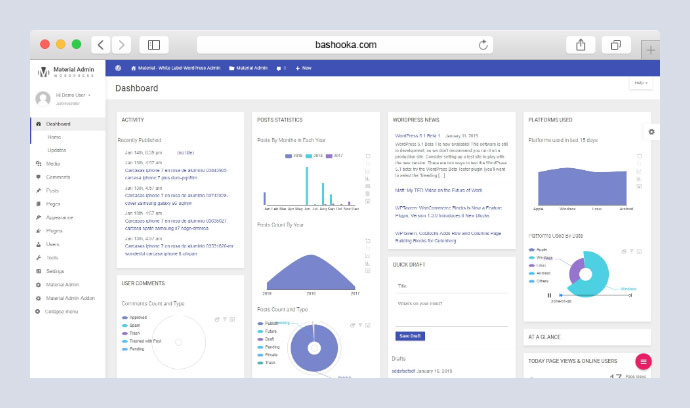
Task: Click the Material Admin gear icon in sidebar
Action: coord(38,285)
